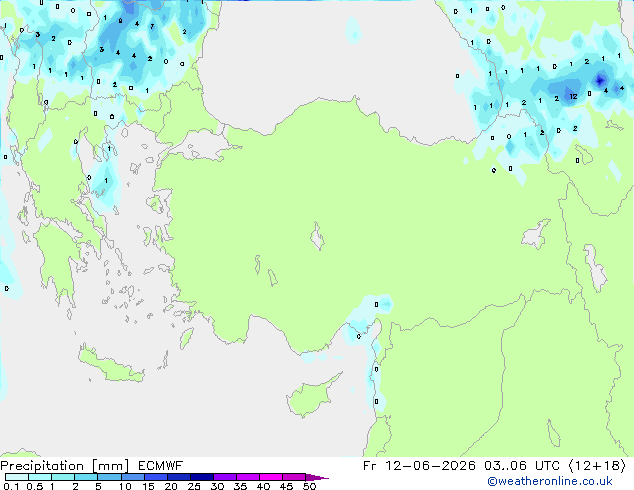Select the 30–35 mm purple legend swatch
The width and height of the screenshot is (634, 490).
(x=225, y=477)
